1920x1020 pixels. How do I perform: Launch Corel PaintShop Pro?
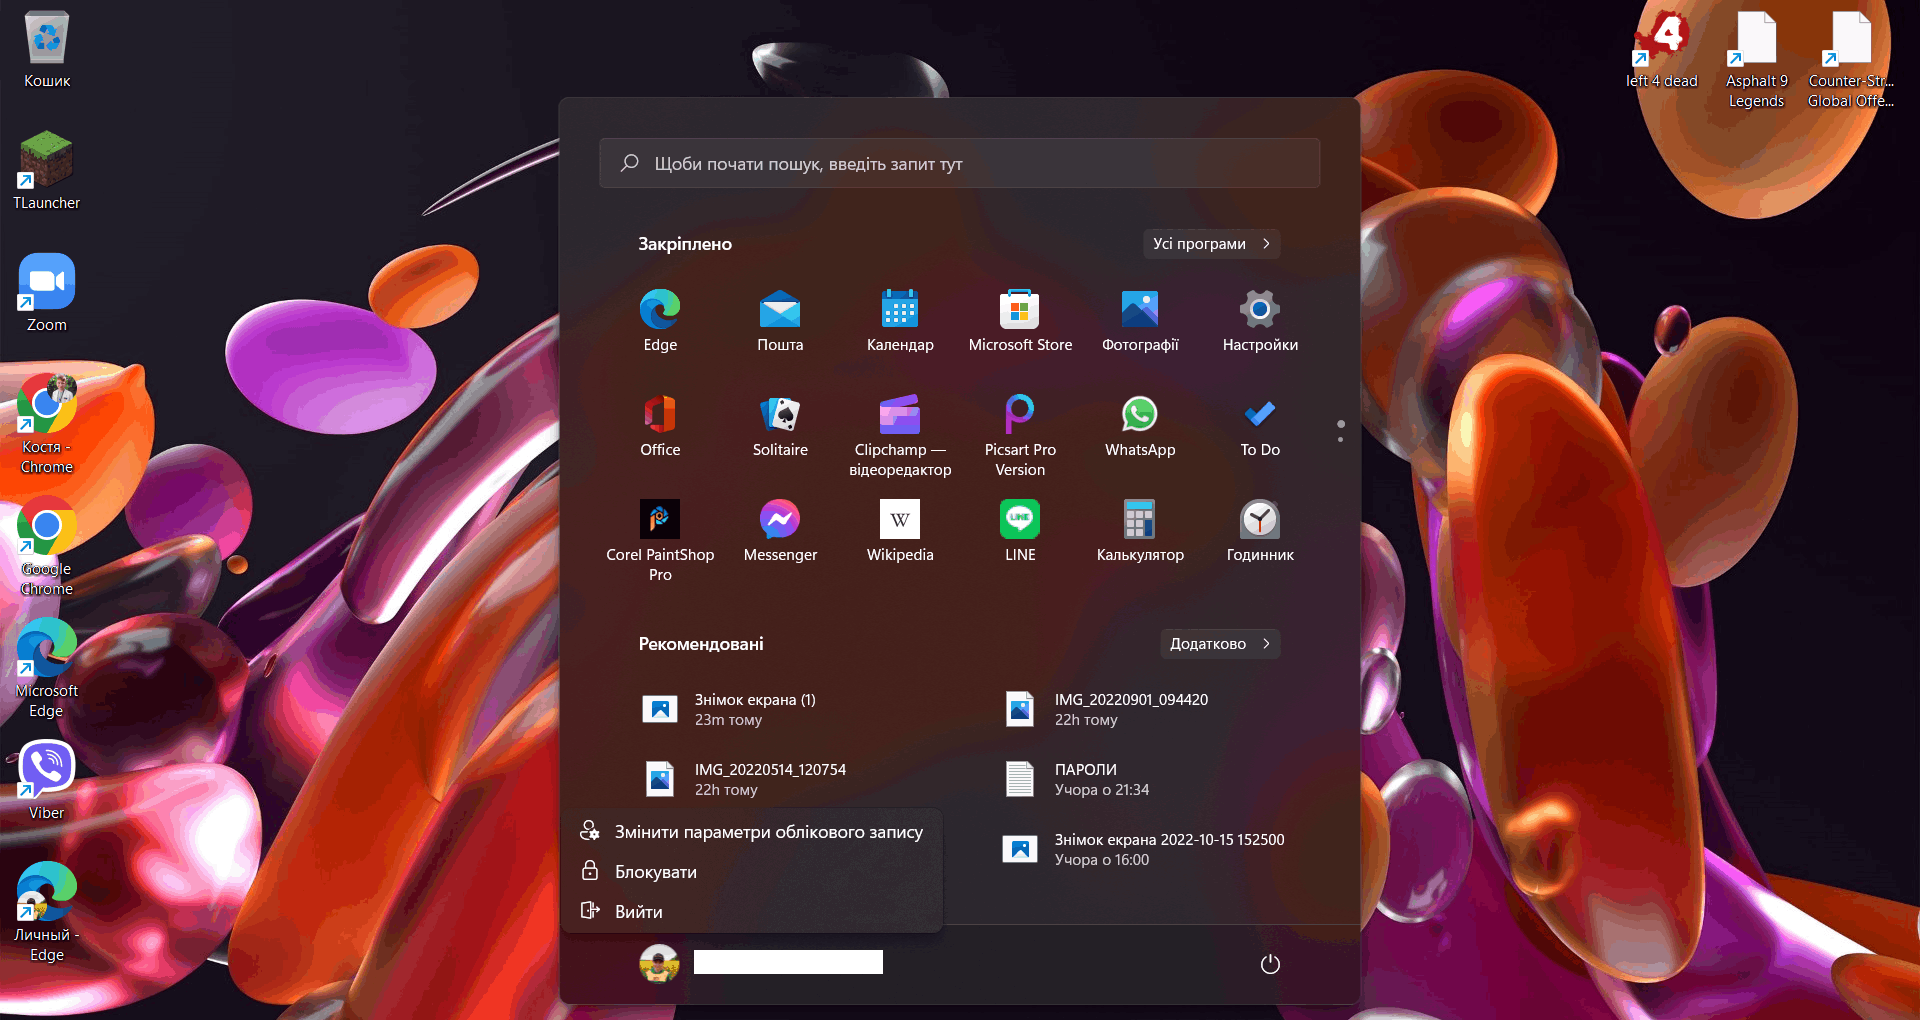tap(660, 541)
